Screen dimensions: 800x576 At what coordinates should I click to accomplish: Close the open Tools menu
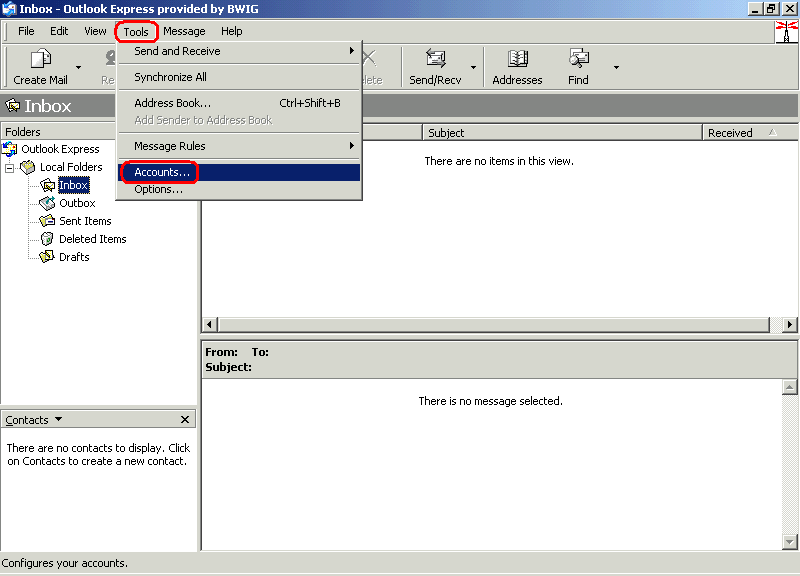point(136,32)
